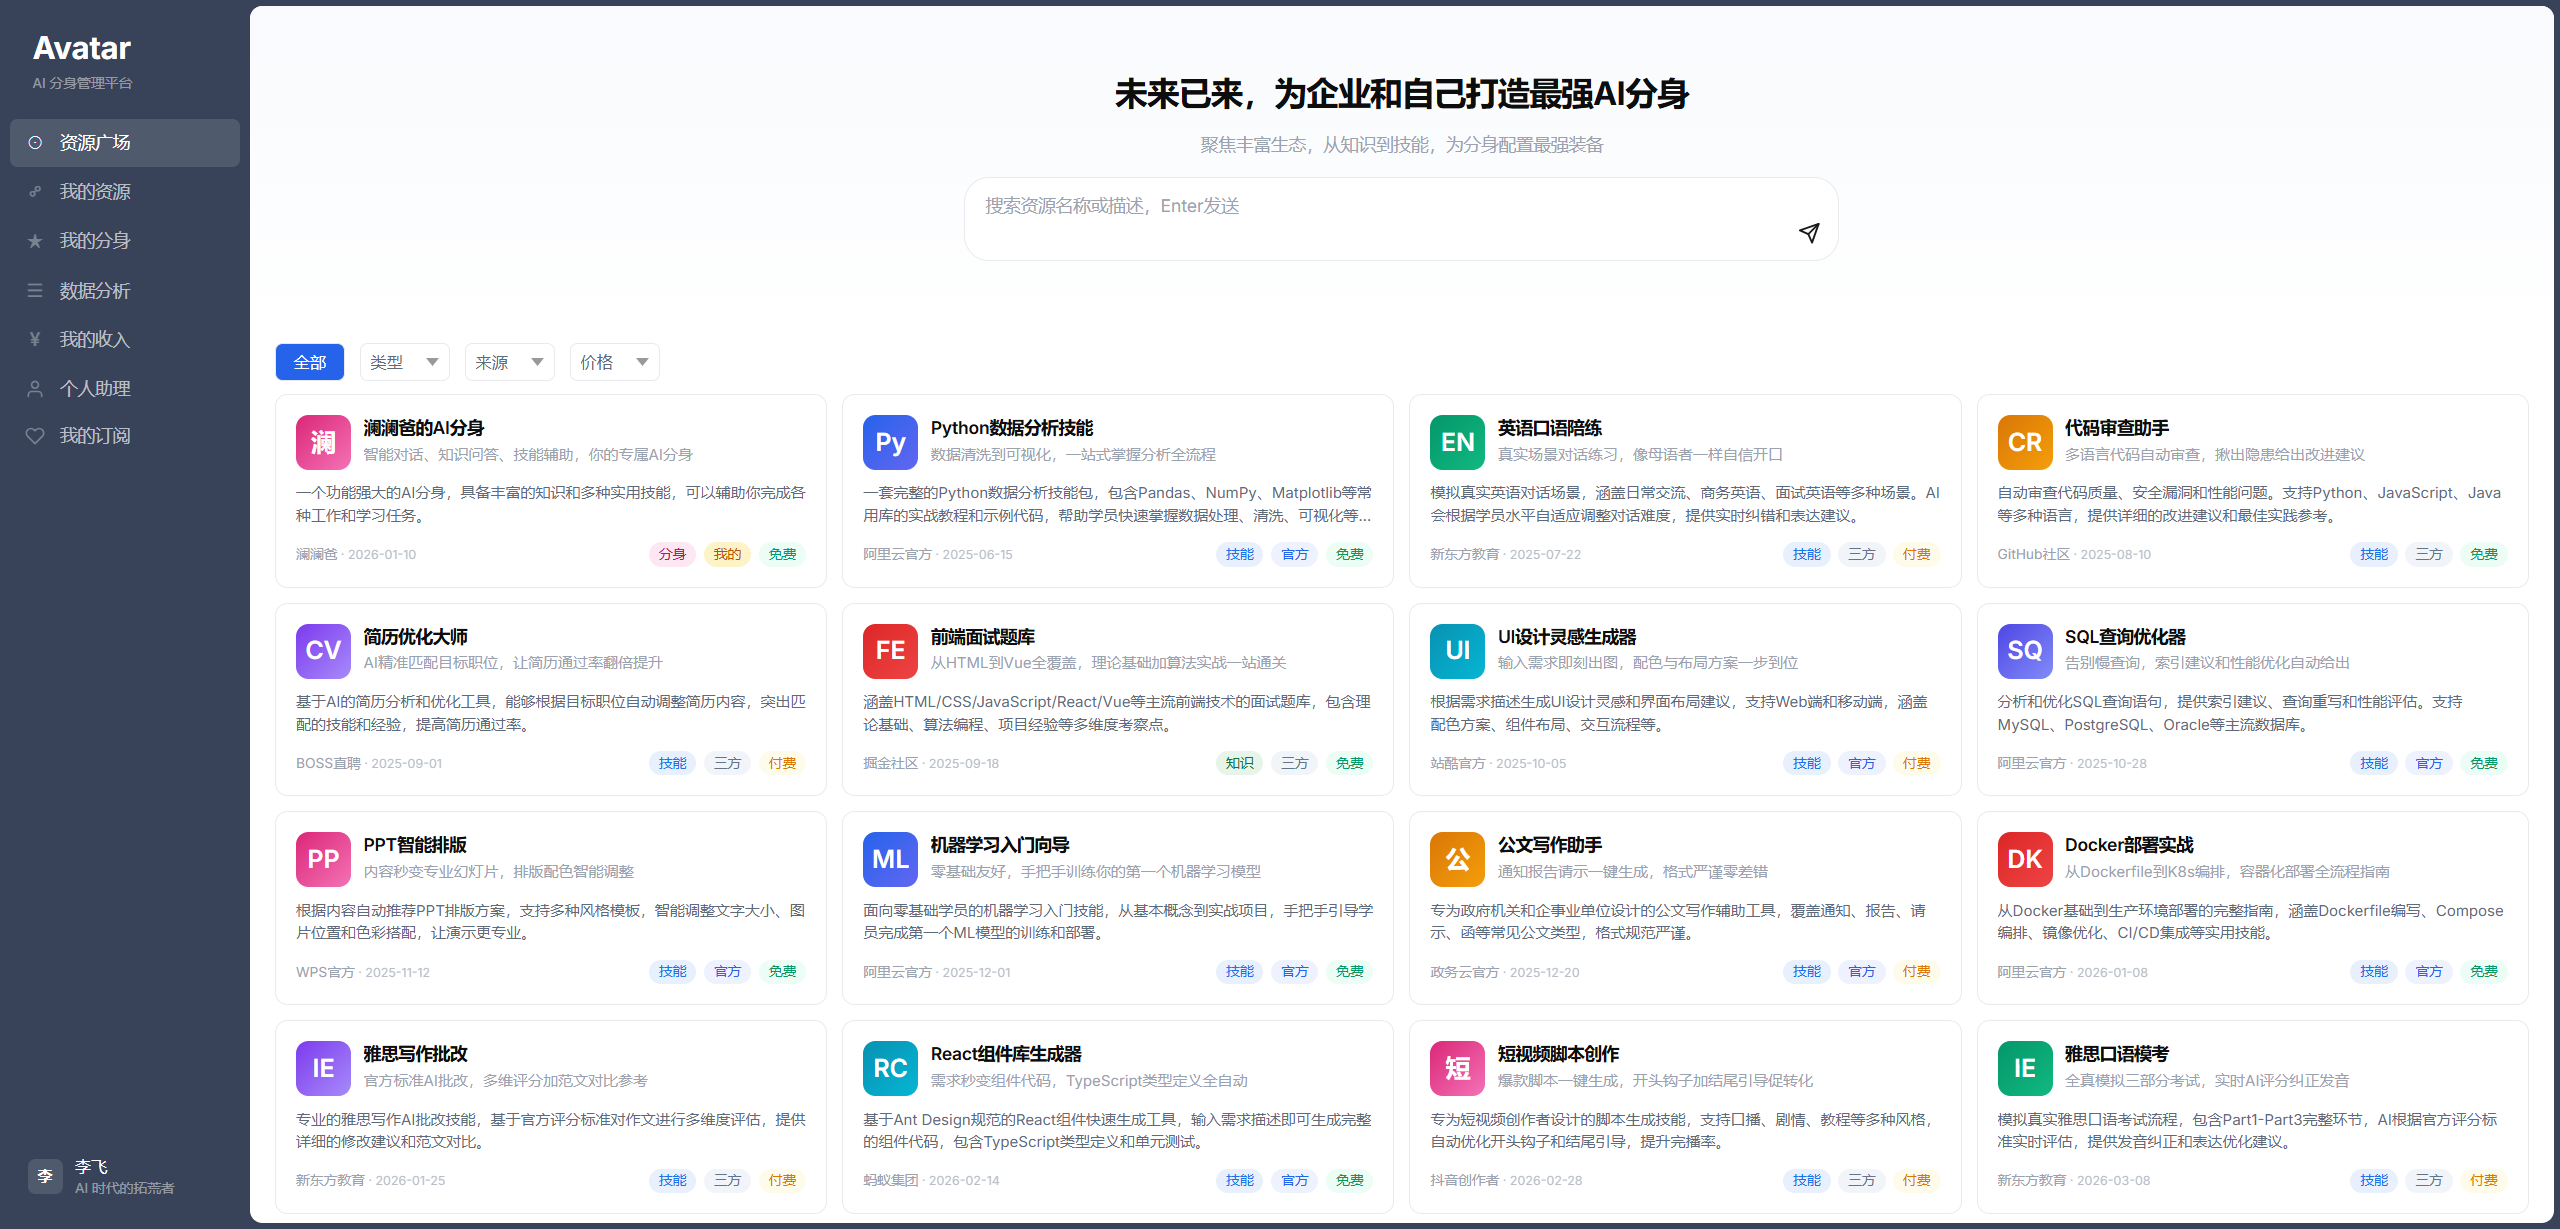Click source text '政务云官方 · 2025-12-20'
2560x1229 pixels.
tap(1505, 972)
